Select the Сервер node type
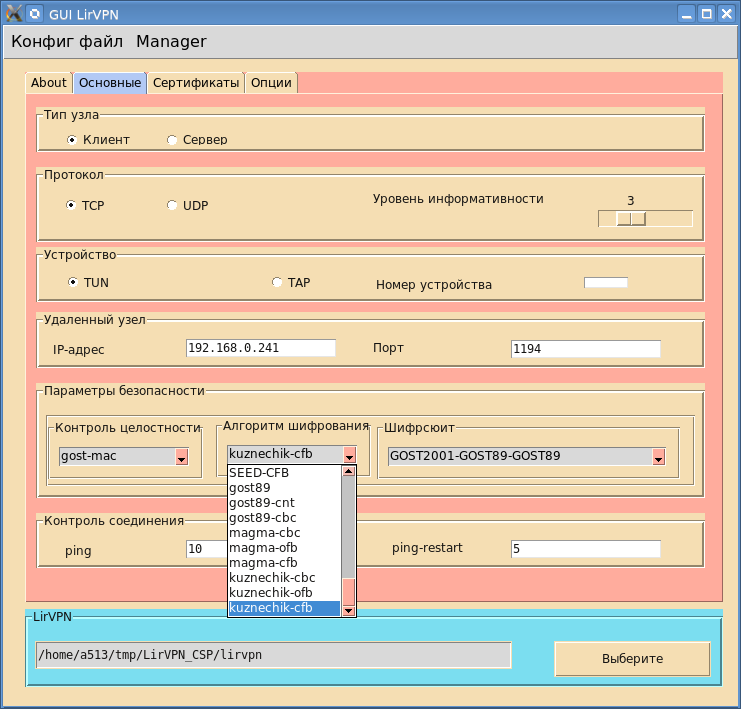Viewport: 741px width, 709px height. (172, 140)
